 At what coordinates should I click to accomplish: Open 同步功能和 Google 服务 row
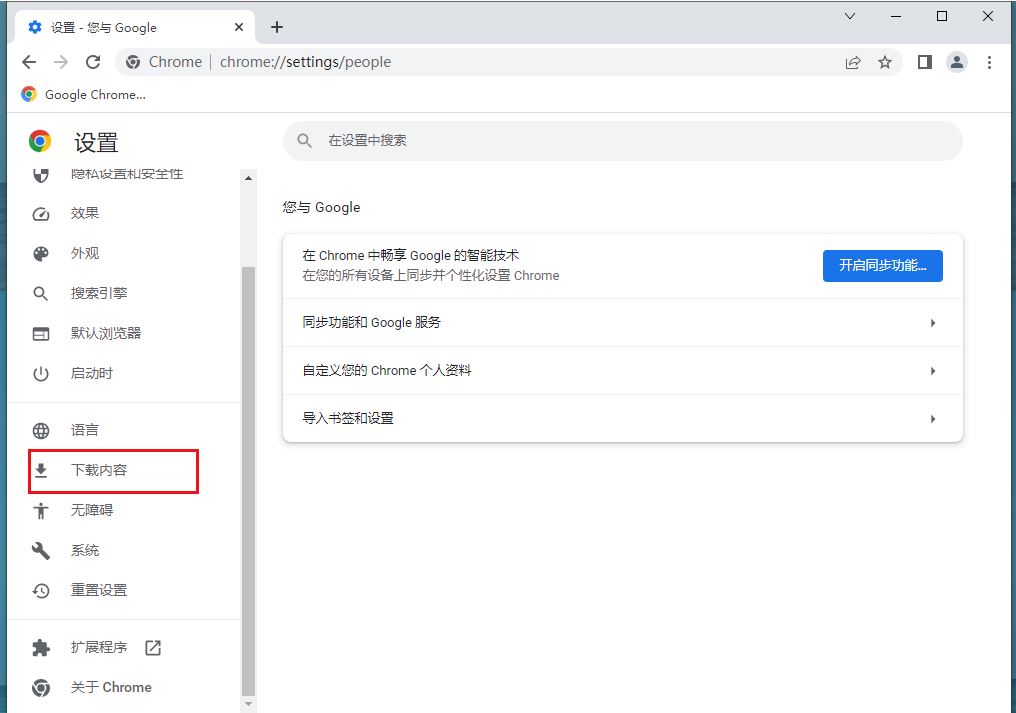pos(623,323)
